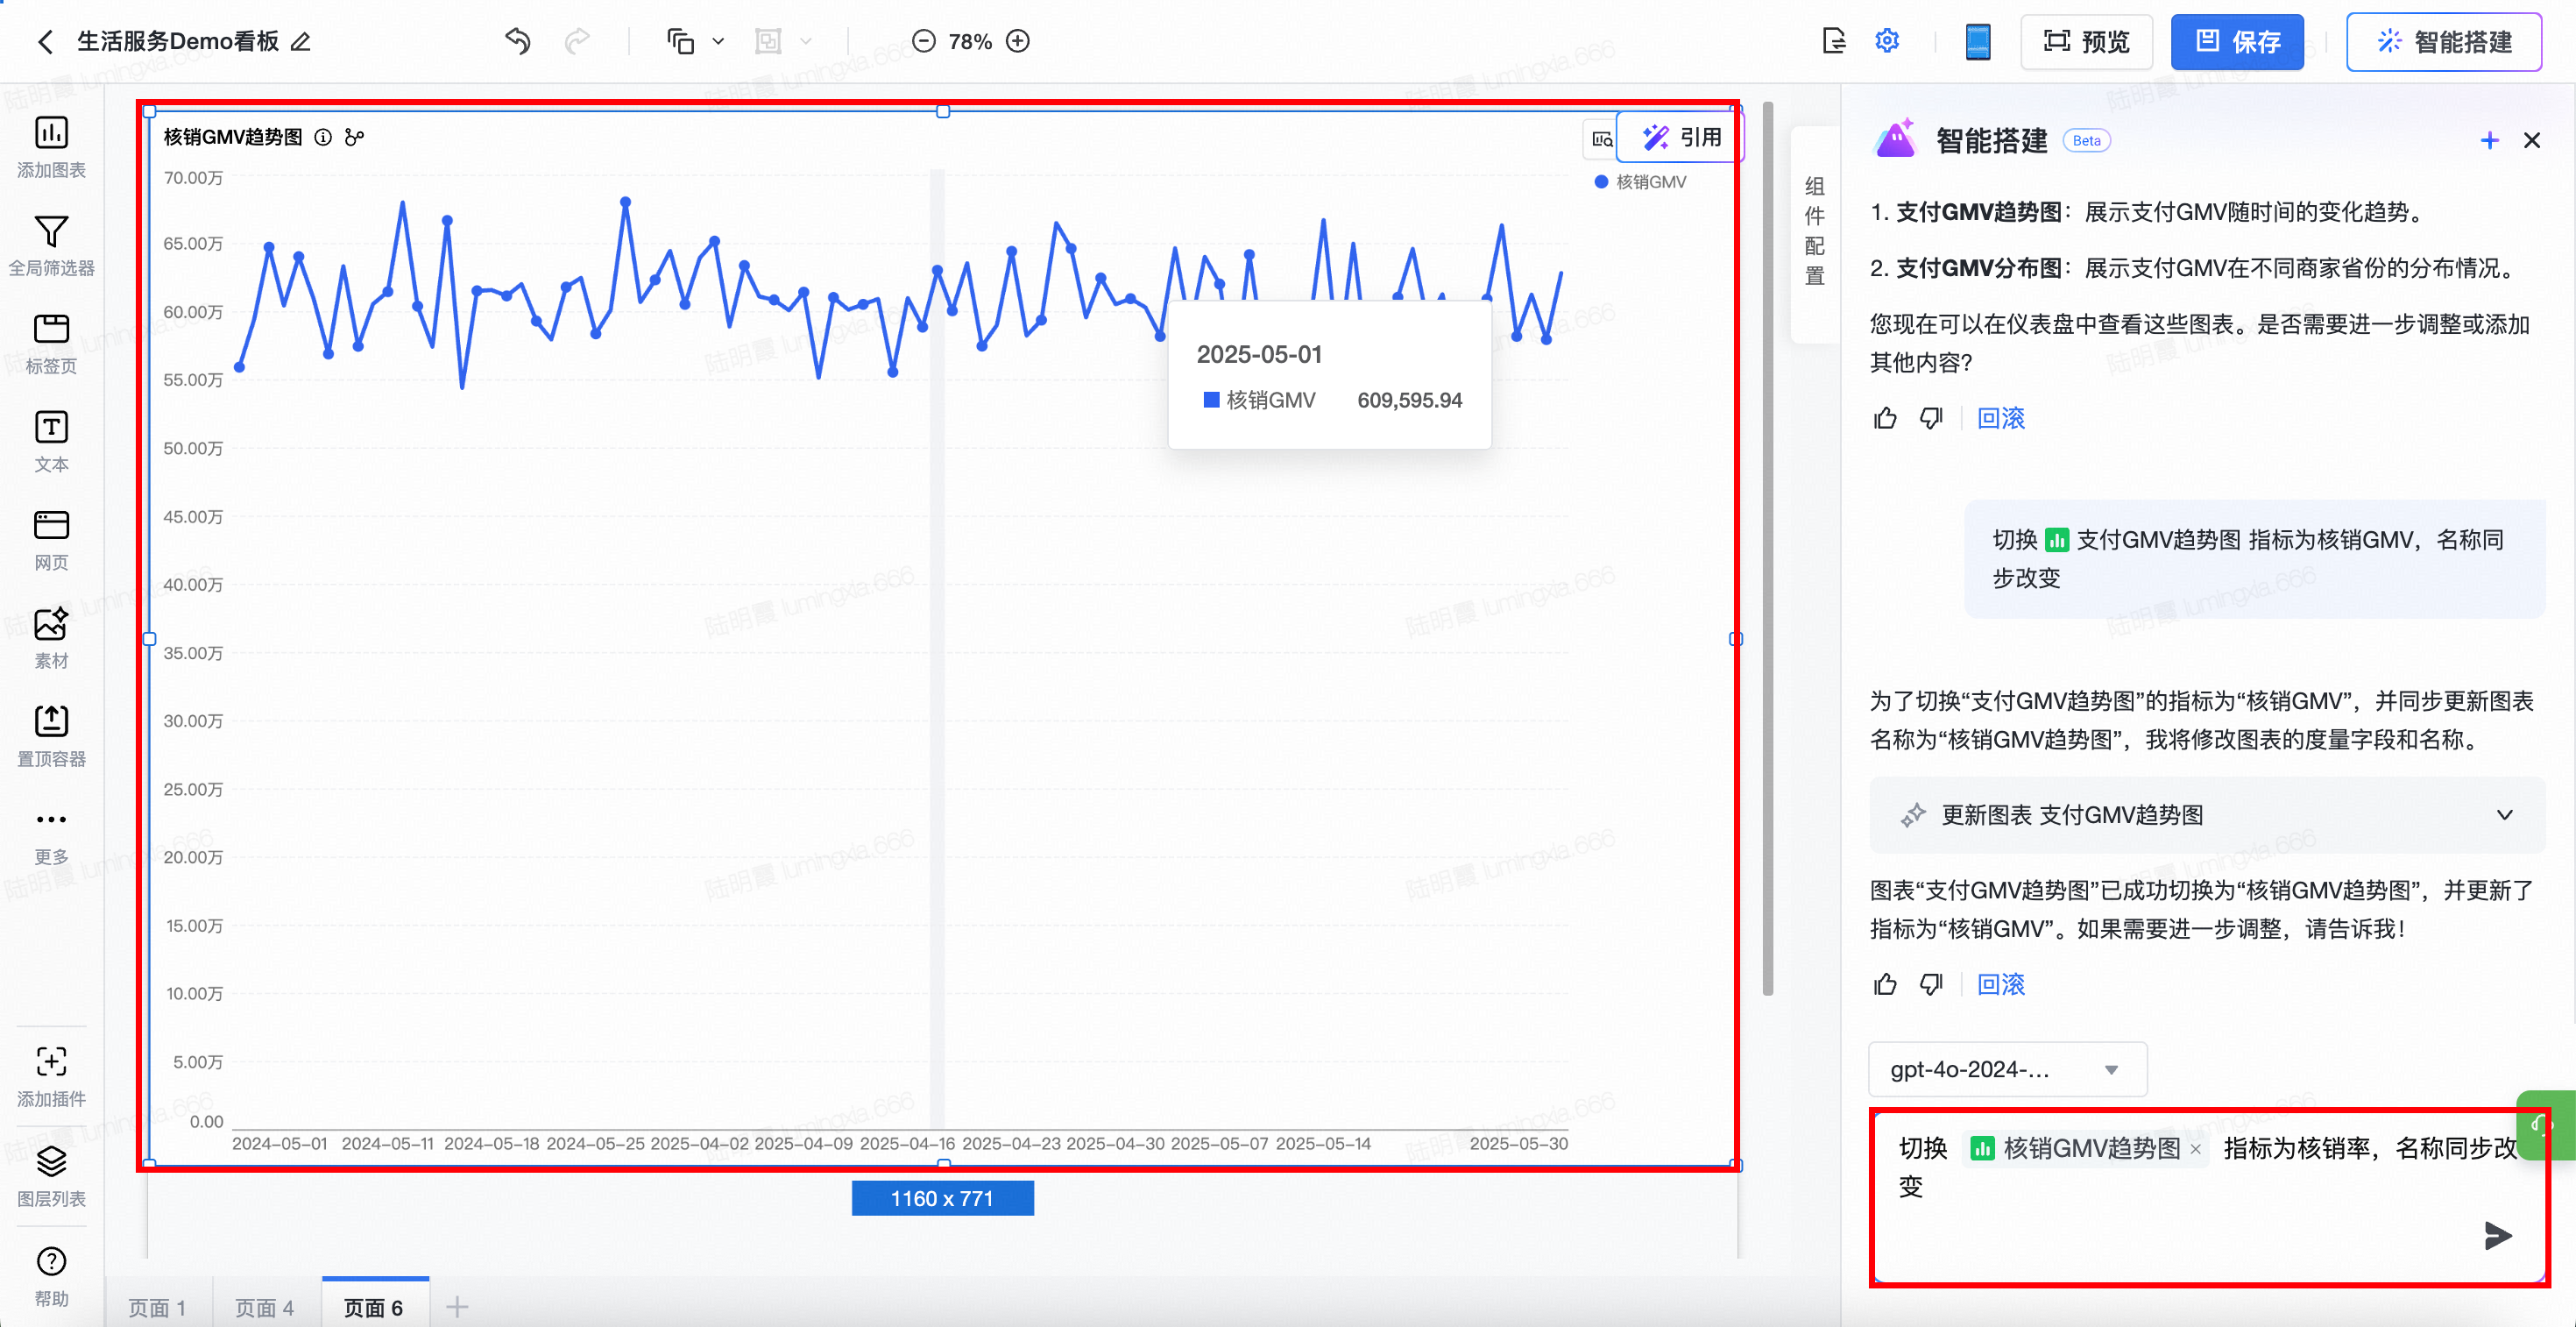Click the undo arrow in toolbar
Image resolution: width=2576 pixels, height=1327 pixels.
(517, 41)
